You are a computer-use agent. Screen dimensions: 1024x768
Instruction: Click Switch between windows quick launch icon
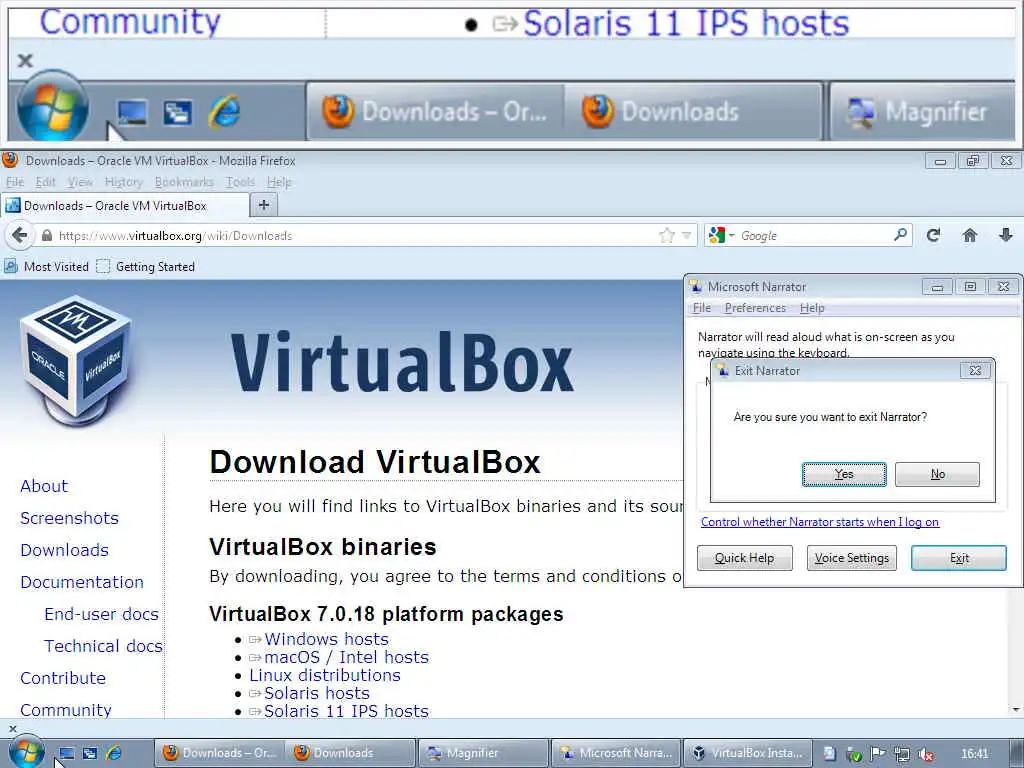[89, 753]
